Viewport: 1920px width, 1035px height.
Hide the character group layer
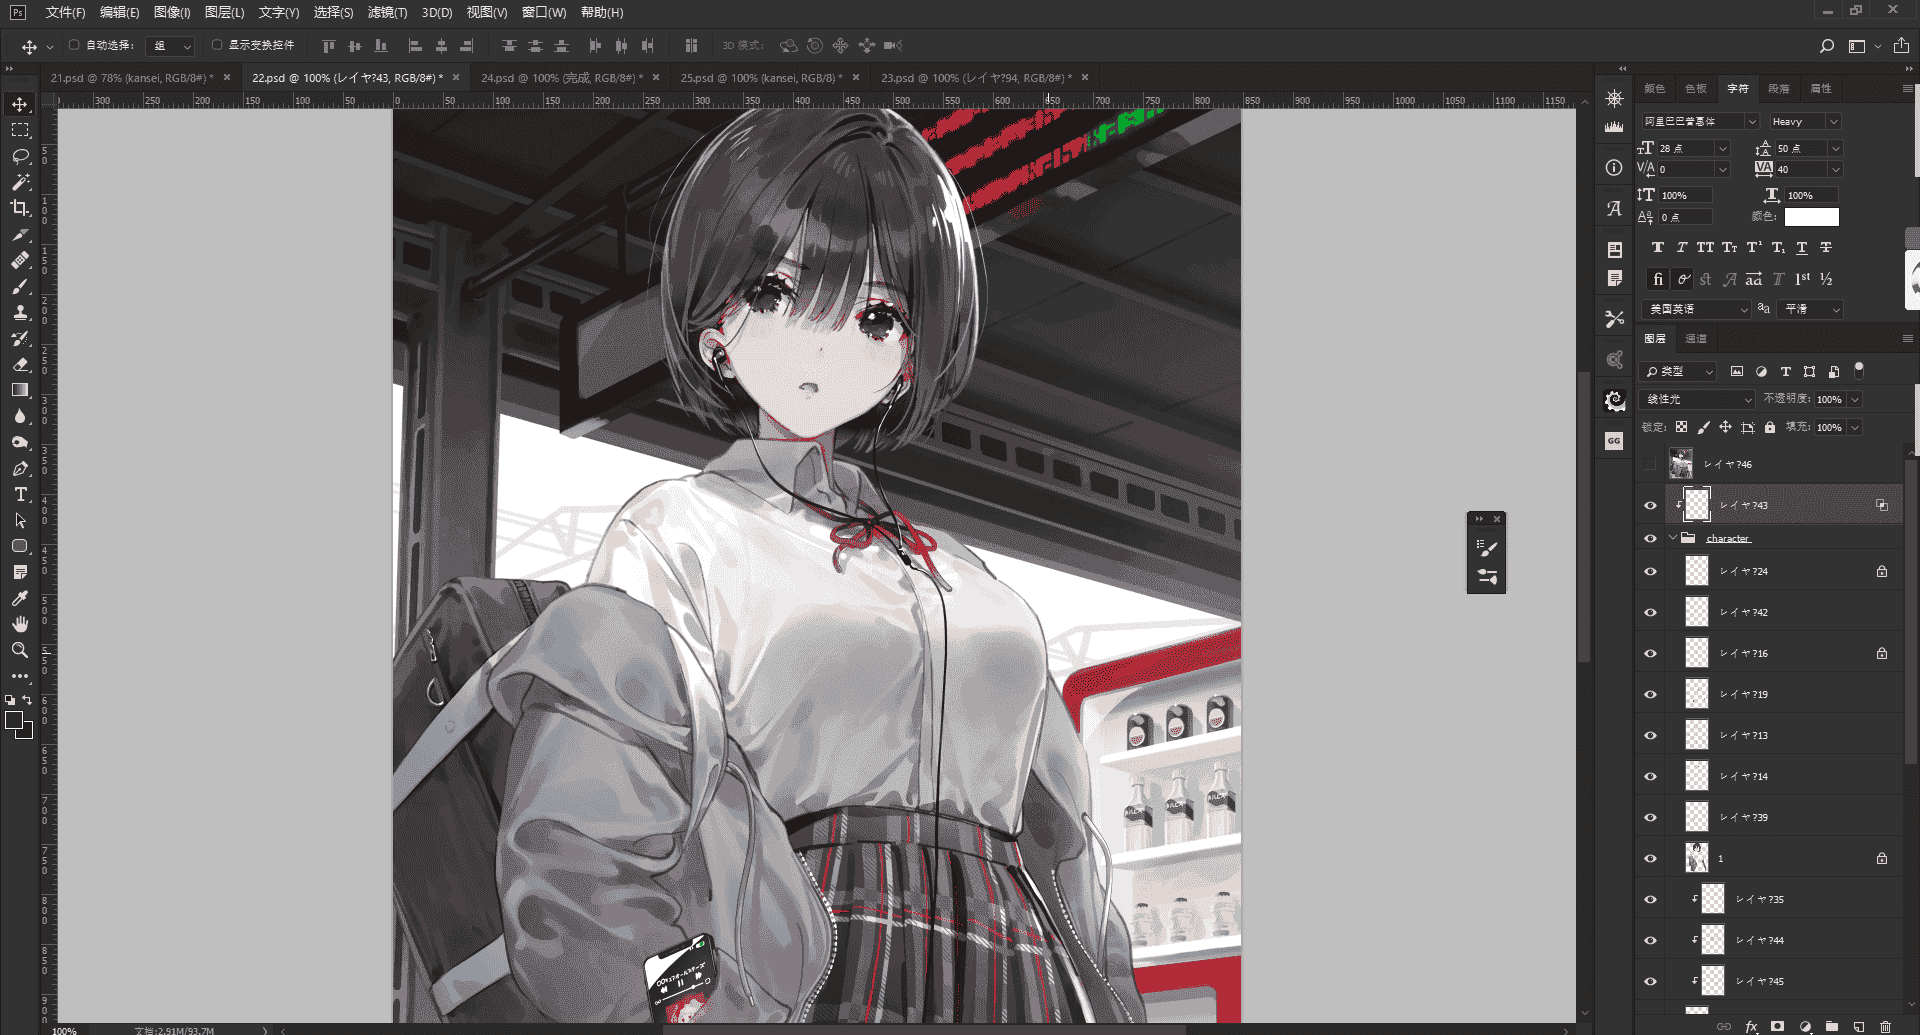pos(1650,538)
